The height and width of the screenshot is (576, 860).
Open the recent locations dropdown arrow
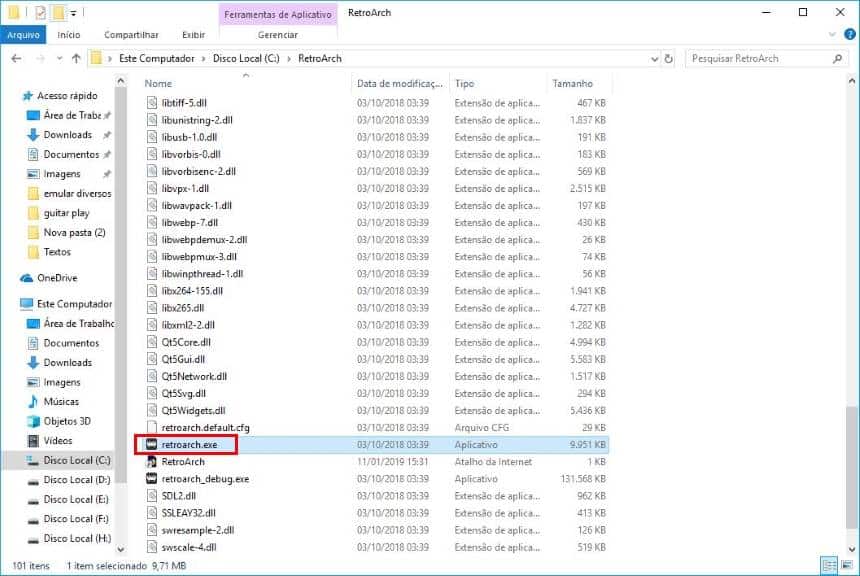[x=59, y=58]
